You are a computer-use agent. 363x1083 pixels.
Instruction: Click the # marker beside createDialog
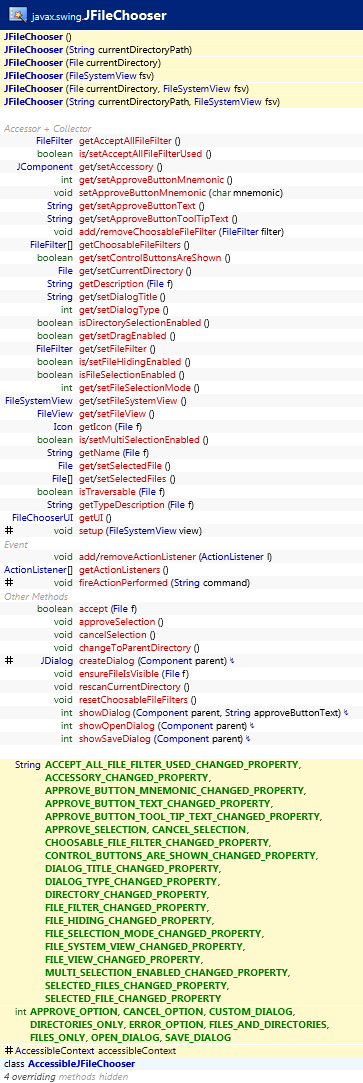tap(9, 661)
